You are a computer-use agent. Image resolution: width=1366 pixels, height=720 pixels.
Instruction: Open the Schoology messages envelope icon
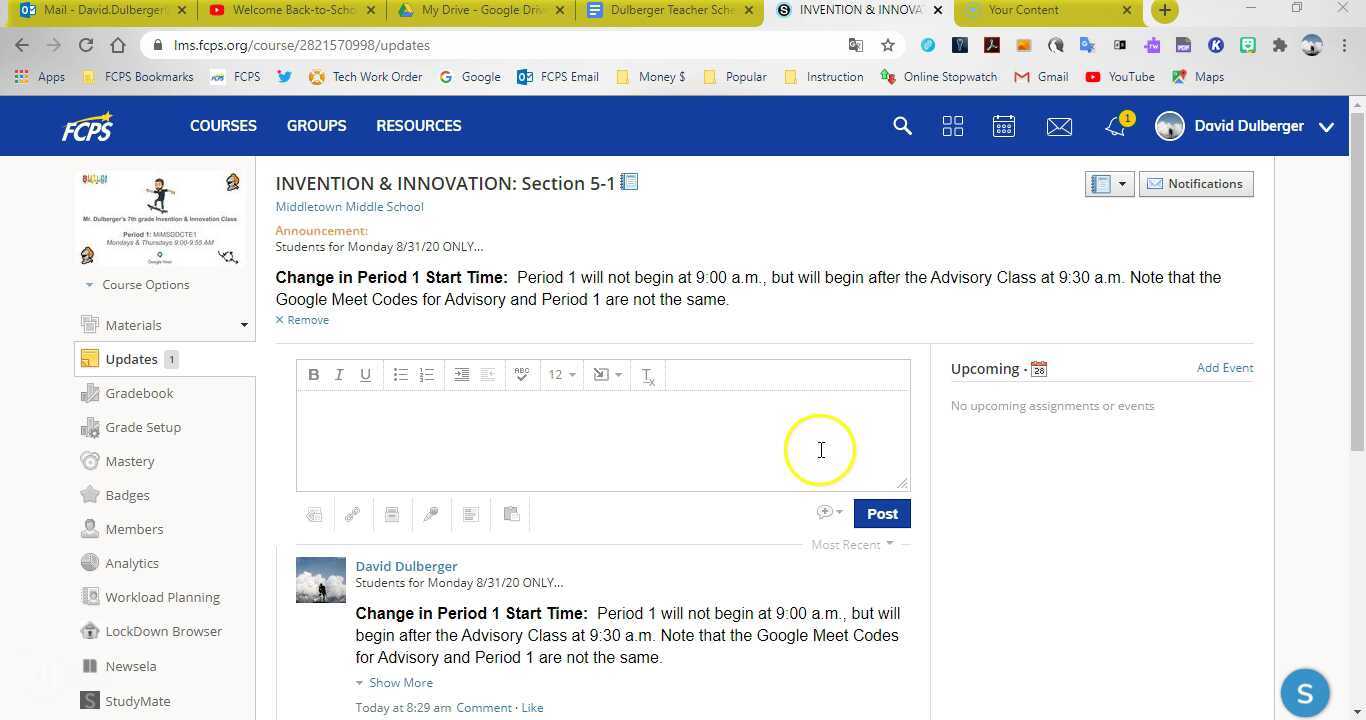1060,126
